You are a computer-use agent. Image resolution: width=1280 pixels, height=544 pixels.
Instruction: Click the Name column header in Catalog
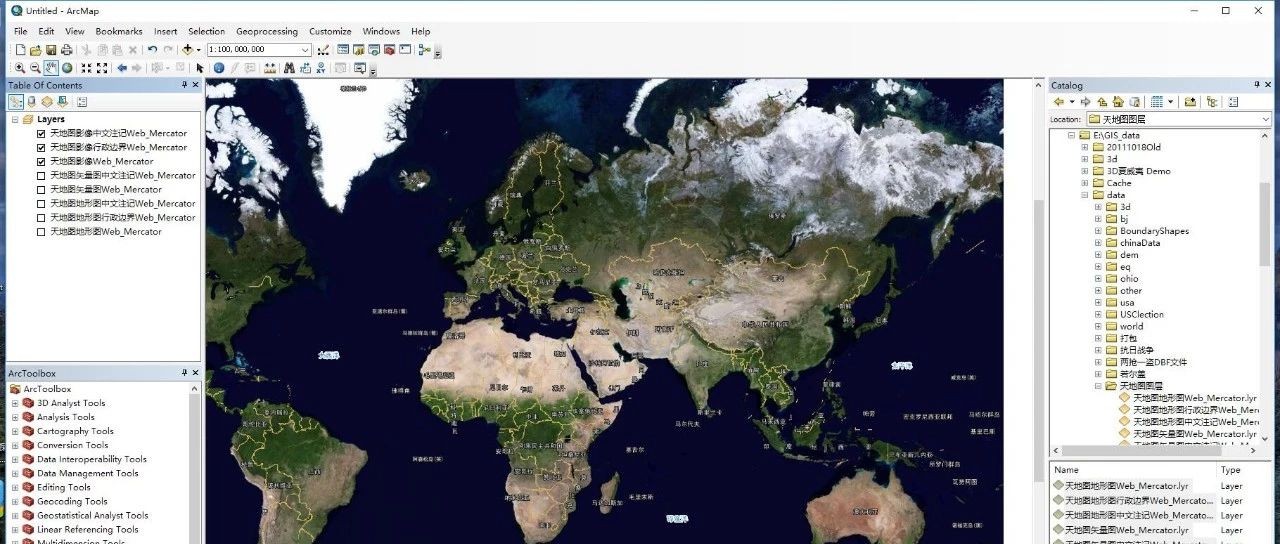click(x=1133, y=470)
